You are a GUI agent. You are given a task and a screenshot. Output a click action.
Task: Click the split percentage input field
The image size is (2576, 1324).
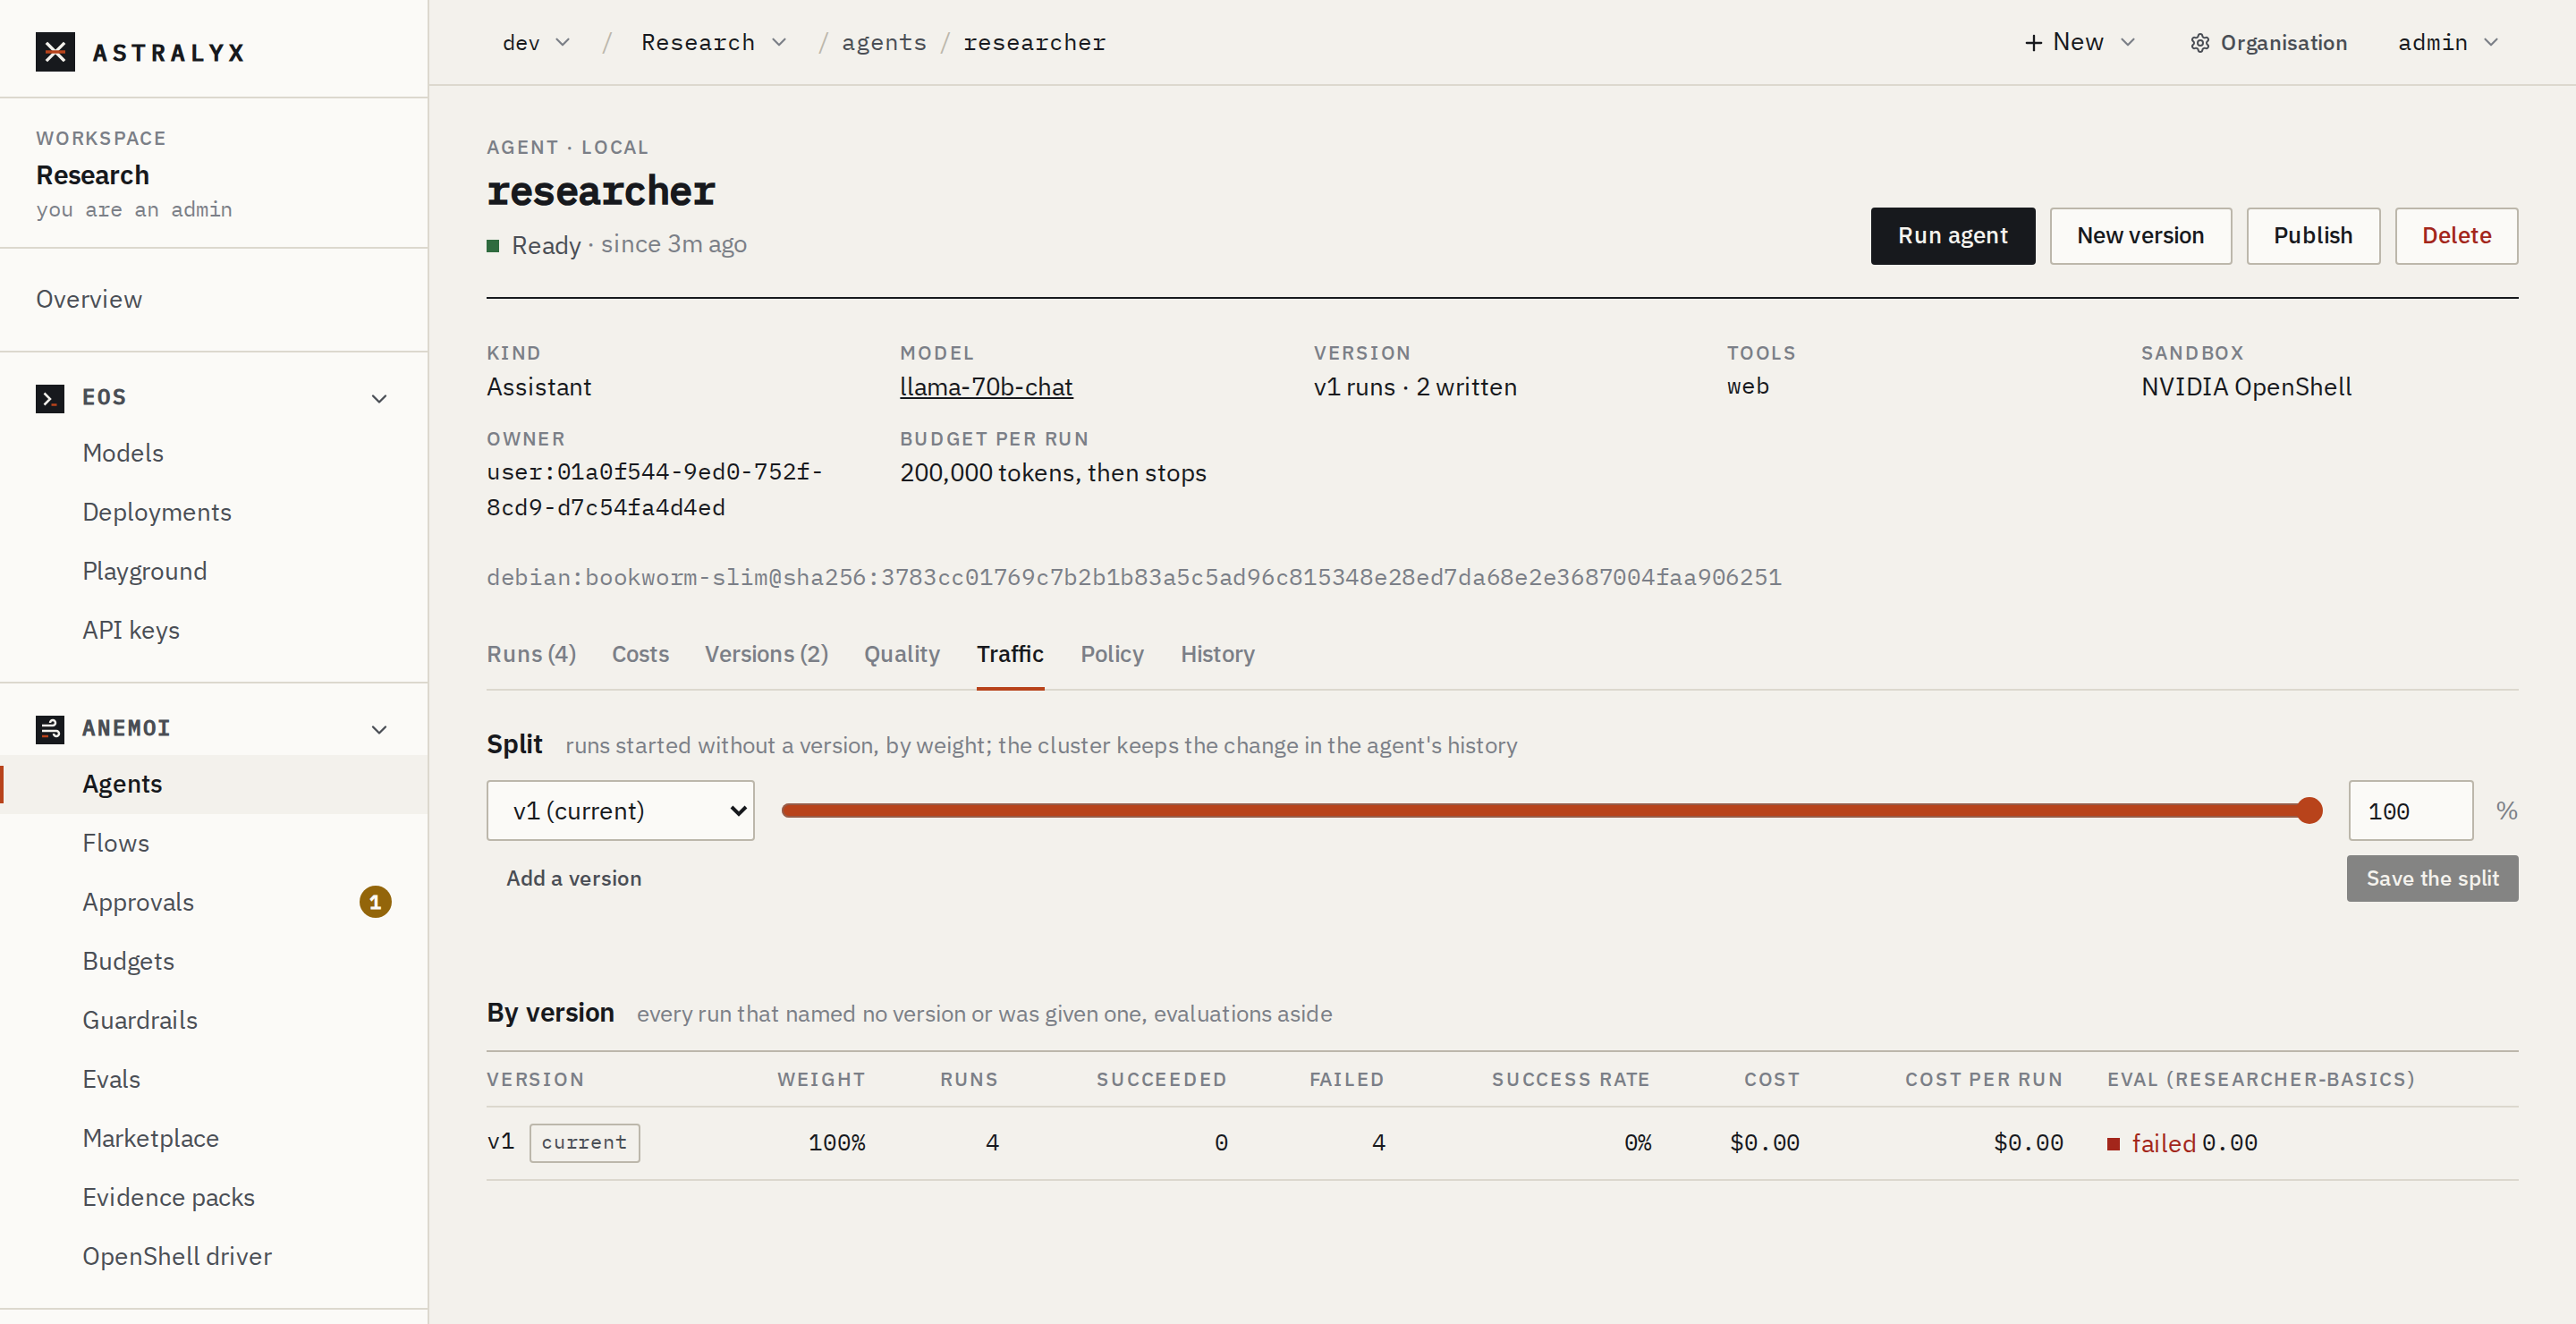pyautogui.click(x=2410, y=811)
